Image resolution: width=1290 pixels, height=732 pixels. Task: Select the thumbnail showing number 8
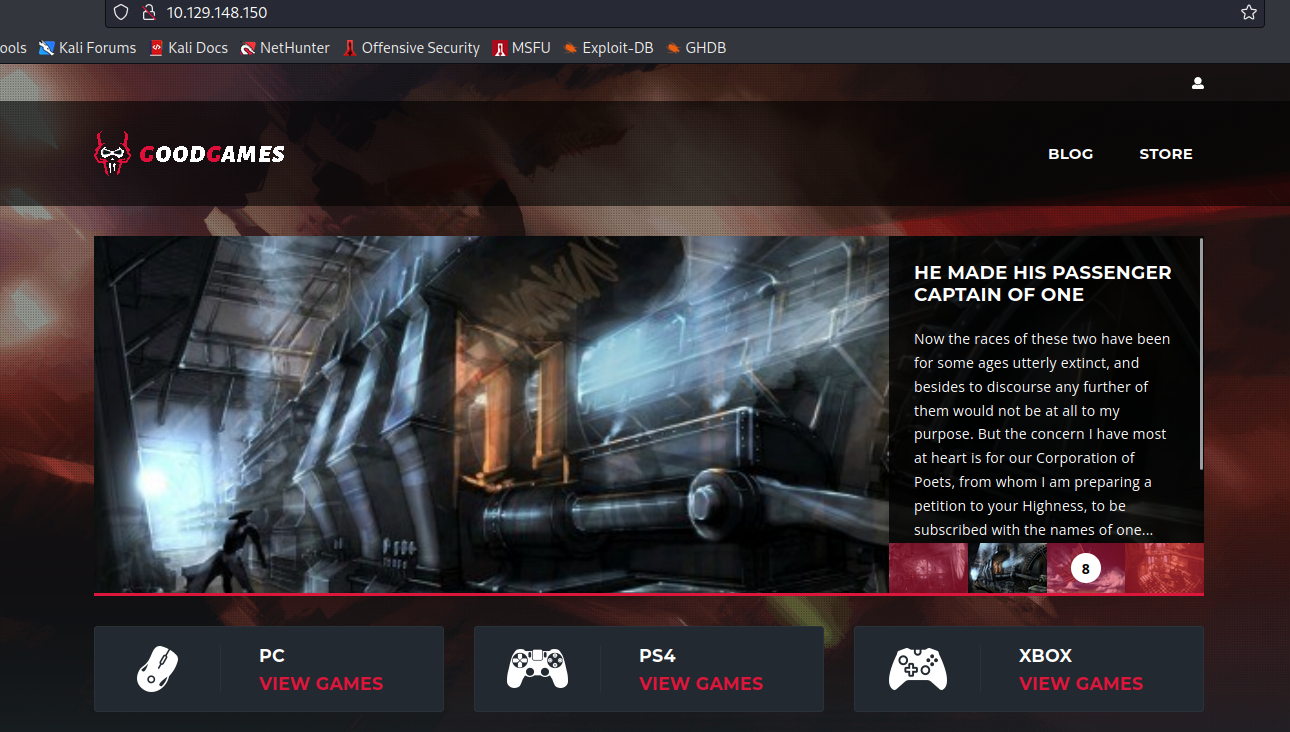coord(1086,568)
